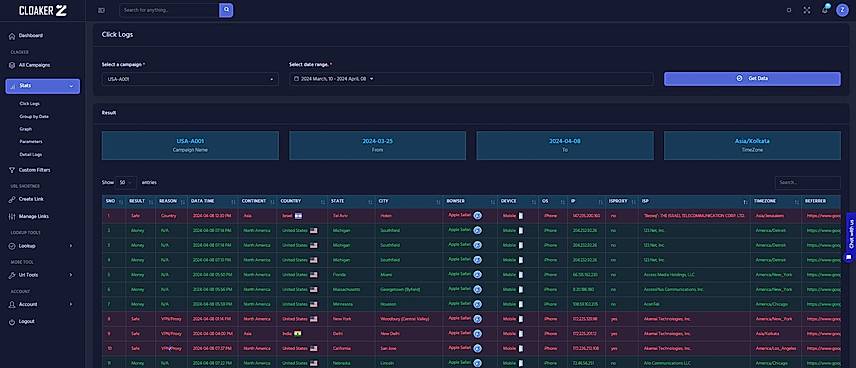The height and width of the screenshot is (368, 856).
Task: Open the Chat with us widget
Action: pyautogui.click(x=850, y=238)
